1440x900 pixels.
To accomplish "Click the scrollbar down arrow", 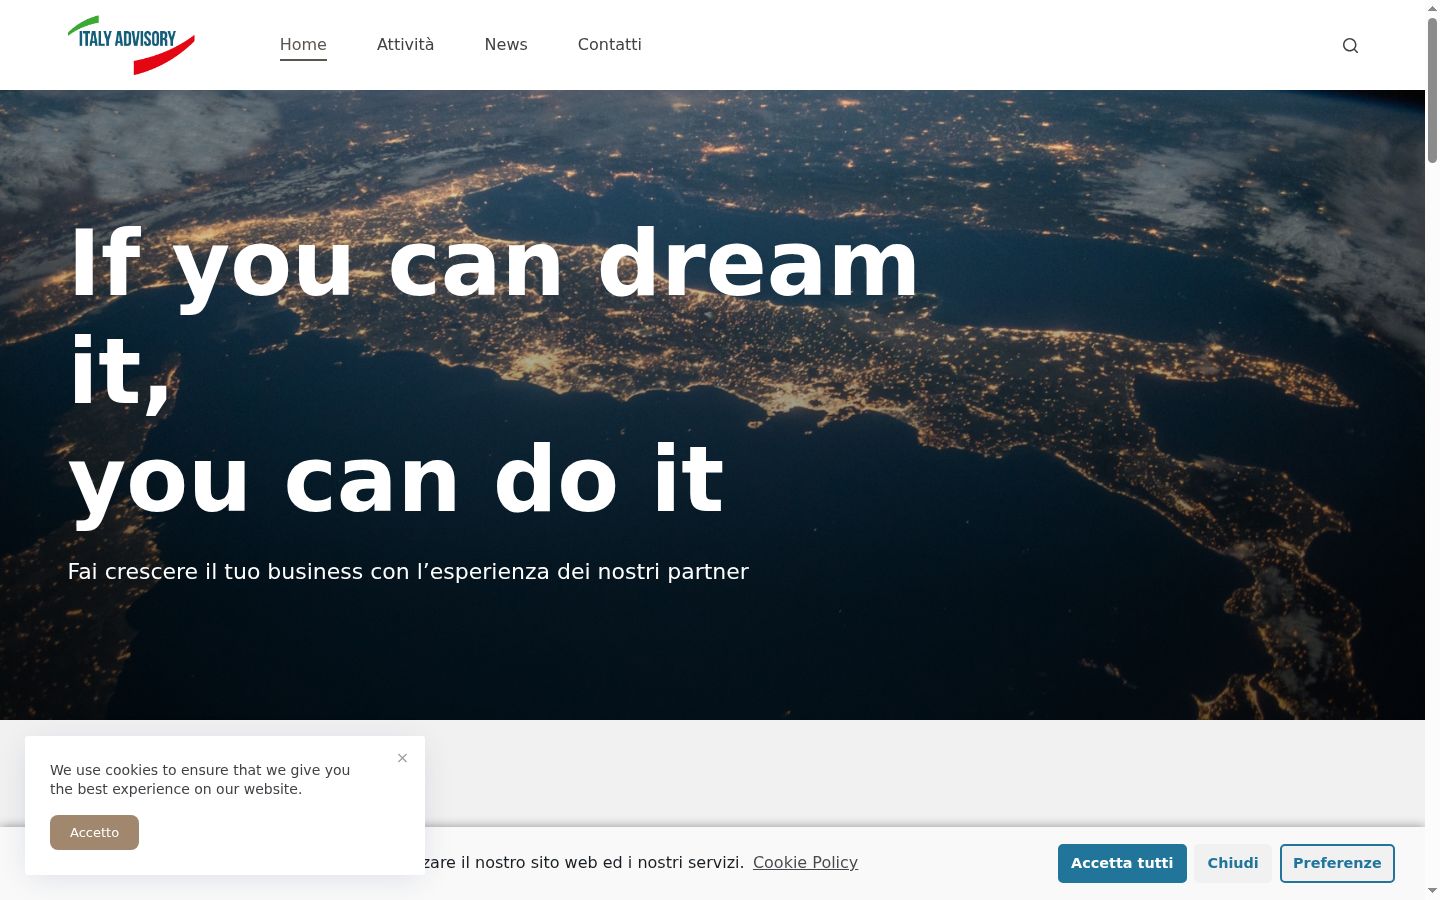I will (x=1432, y=890).
